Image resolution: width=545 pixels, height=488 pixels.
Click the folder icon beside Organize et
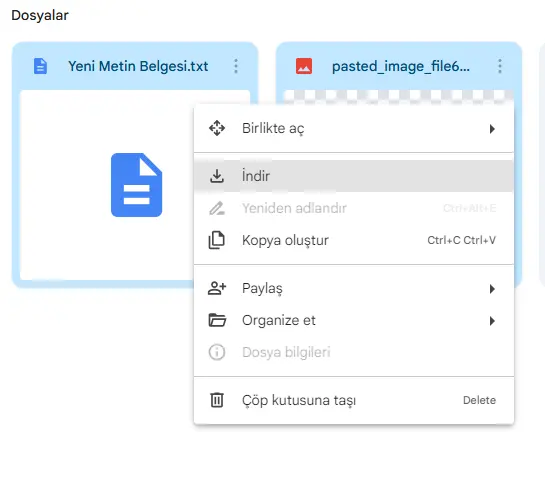coord(217,320)
